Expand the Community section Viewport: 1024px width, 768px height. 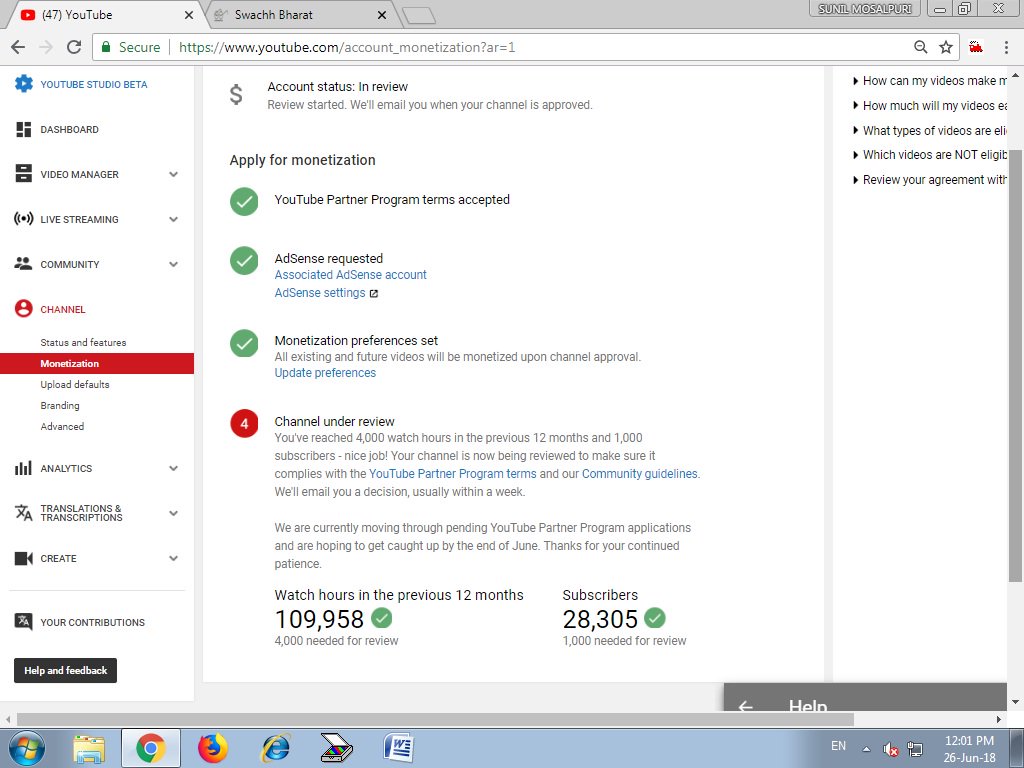click(x=174, y=264)
